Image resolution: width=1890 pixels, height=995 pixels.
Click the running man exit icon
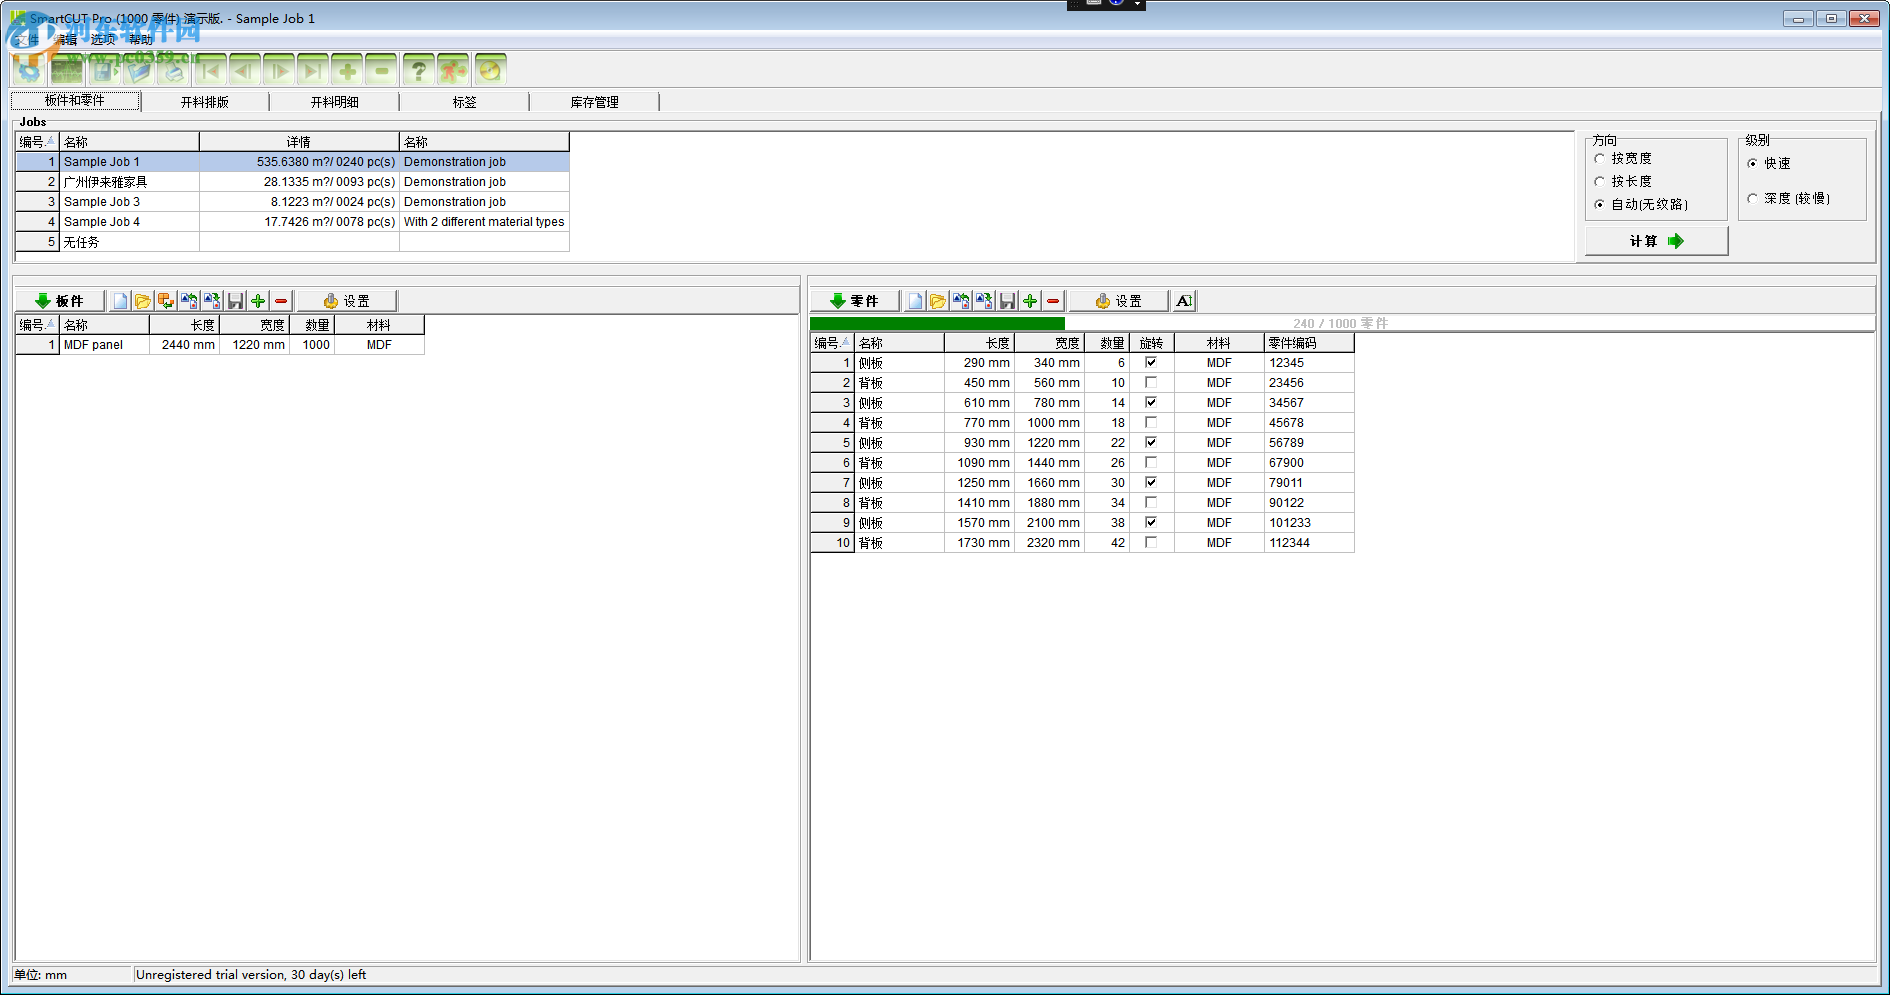454,70
